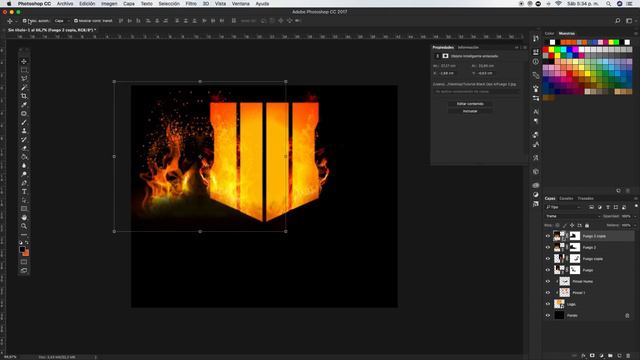Open the layer comp dropdown in Propiedades

pos(477,92)
